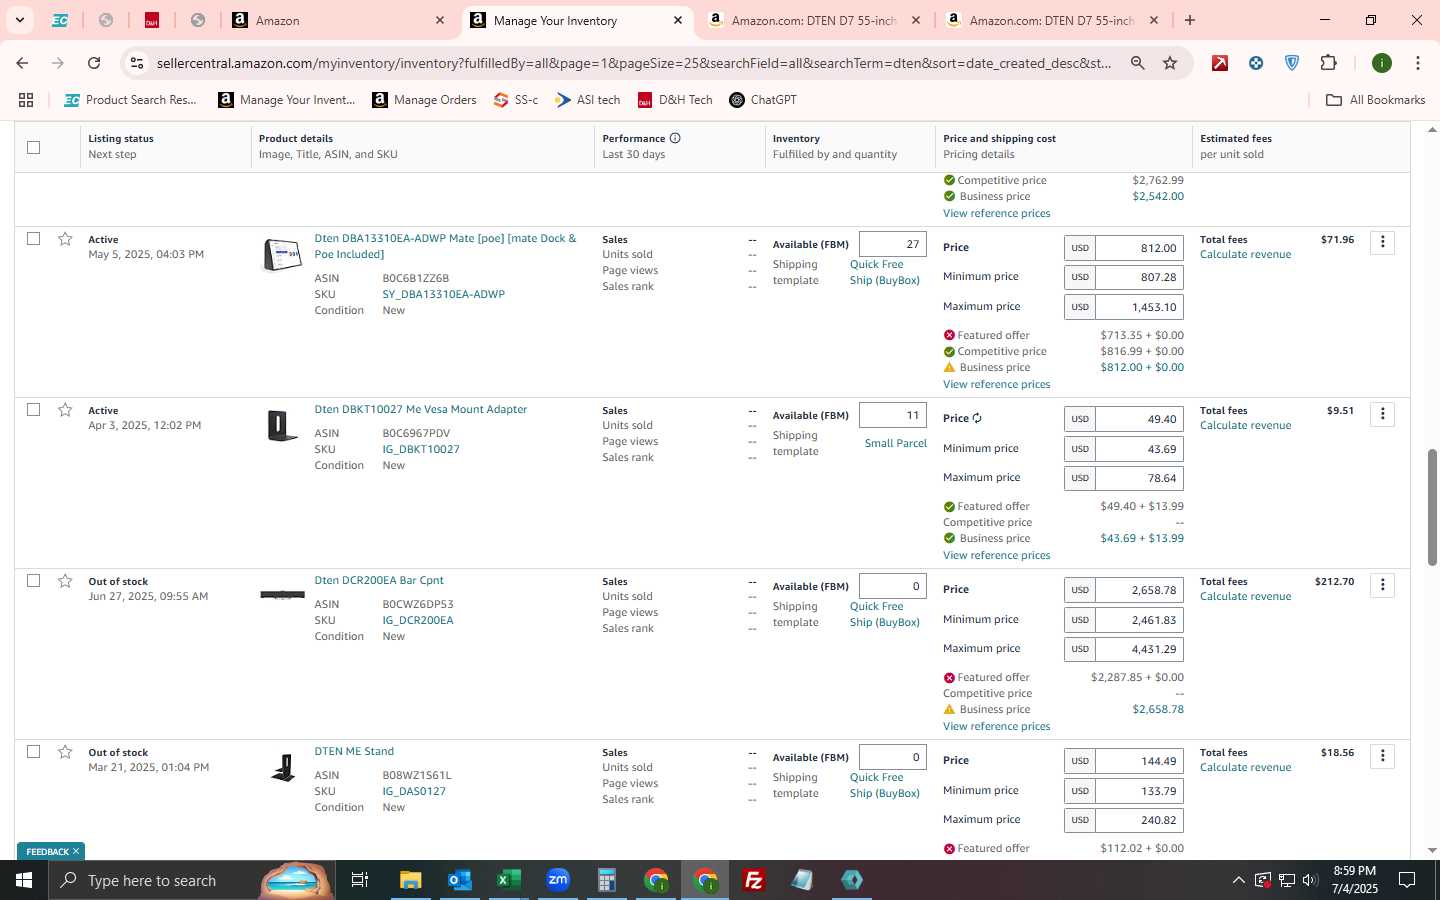Check the Dten DCR200EA Bar Cpnt row checkbox

pos(33,581)
